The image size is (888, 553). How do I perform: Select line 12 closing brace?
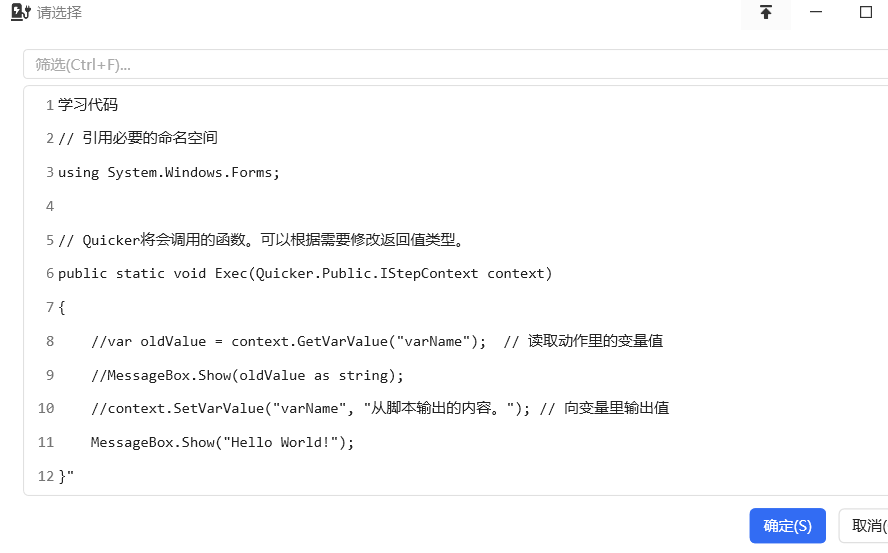click(456, 476)
